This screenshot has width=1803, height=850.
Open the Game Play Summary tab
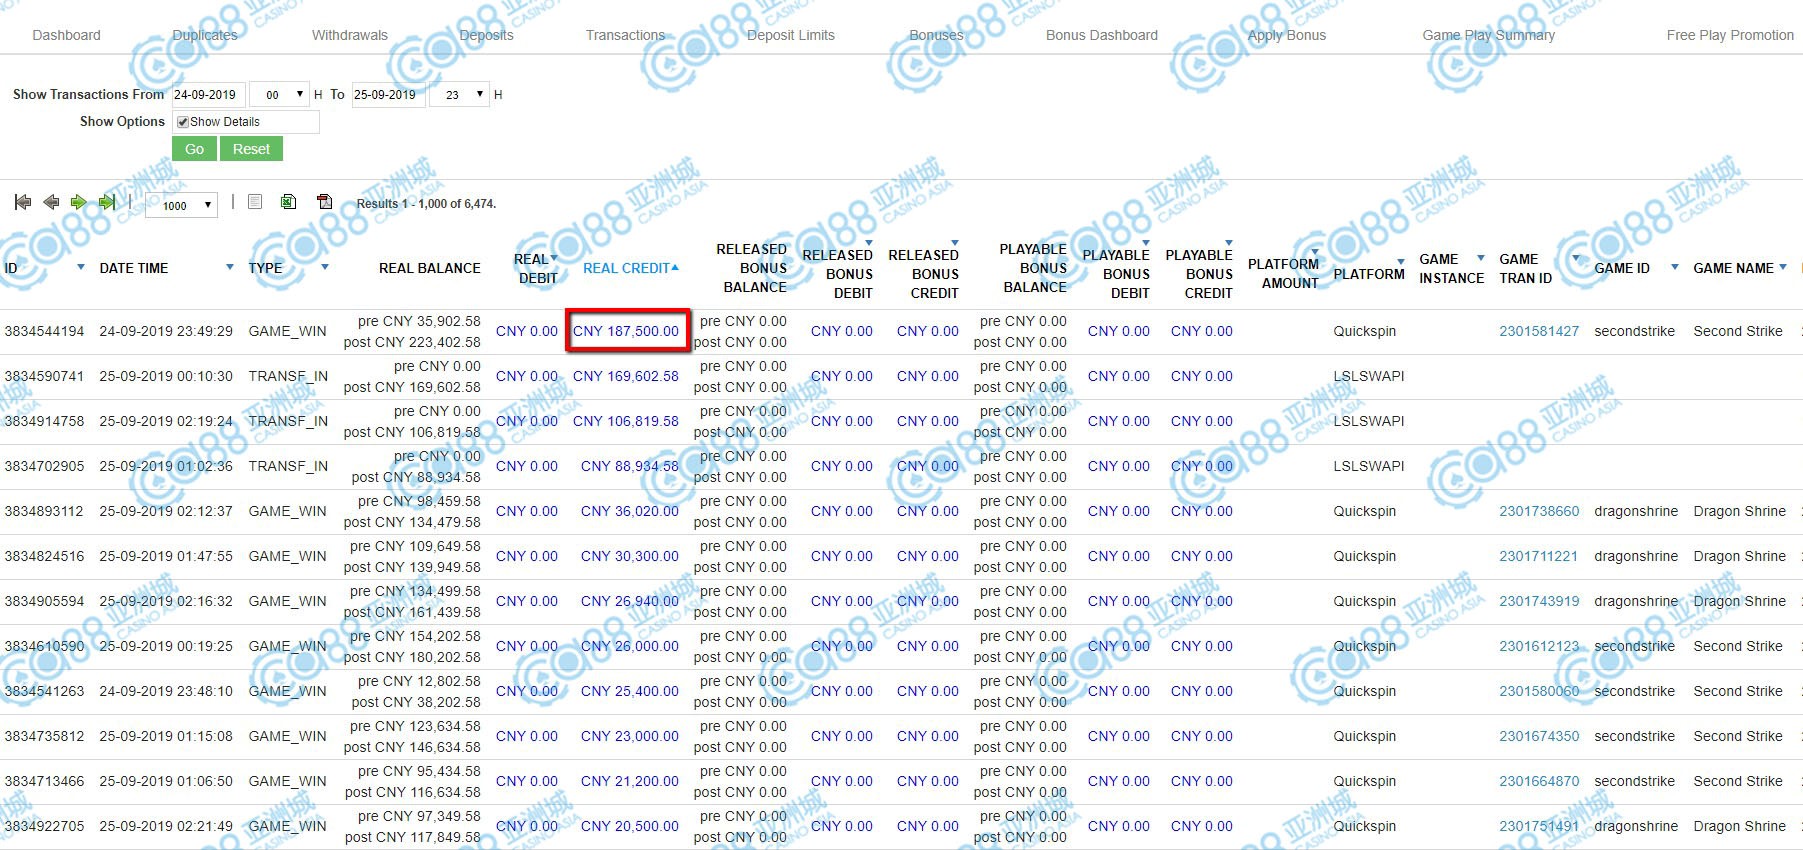click(x=1489, y=35)
